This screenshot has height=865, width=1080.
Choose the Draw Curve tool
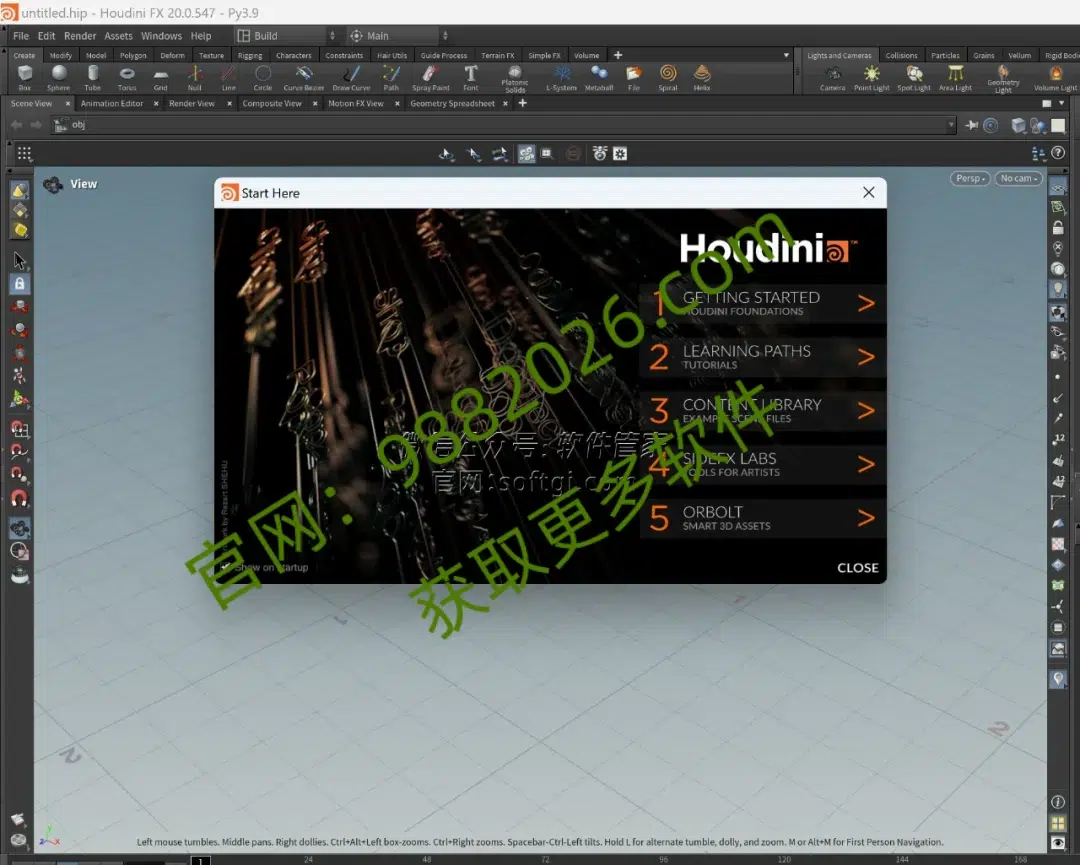tap(351, 77)
